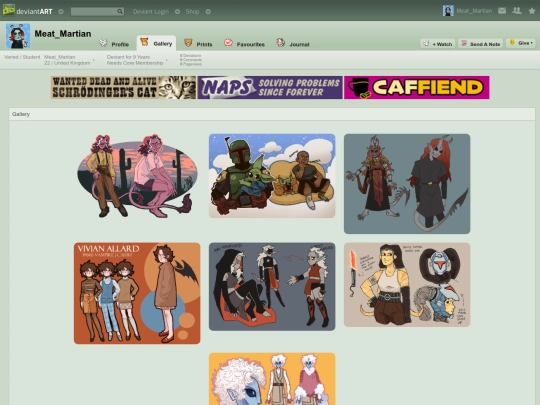Click the Meat_Martian username heading
This screenshot has height=405, width=540.
point(63,34)
